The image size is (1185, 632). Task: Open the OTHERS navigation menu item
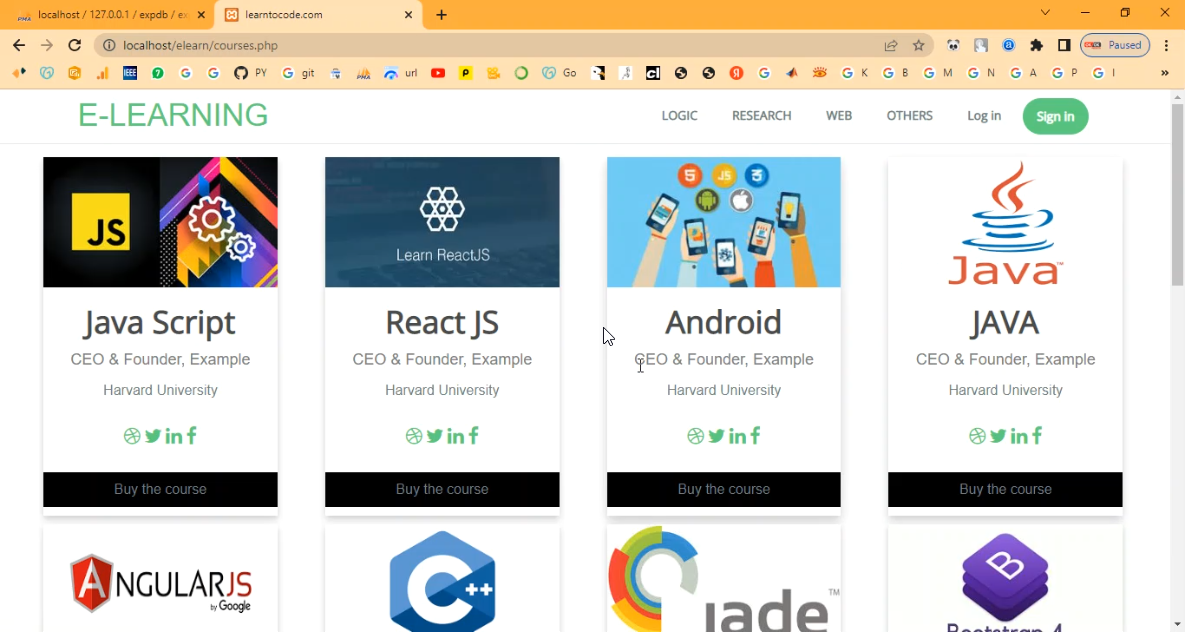coord(909,116)
